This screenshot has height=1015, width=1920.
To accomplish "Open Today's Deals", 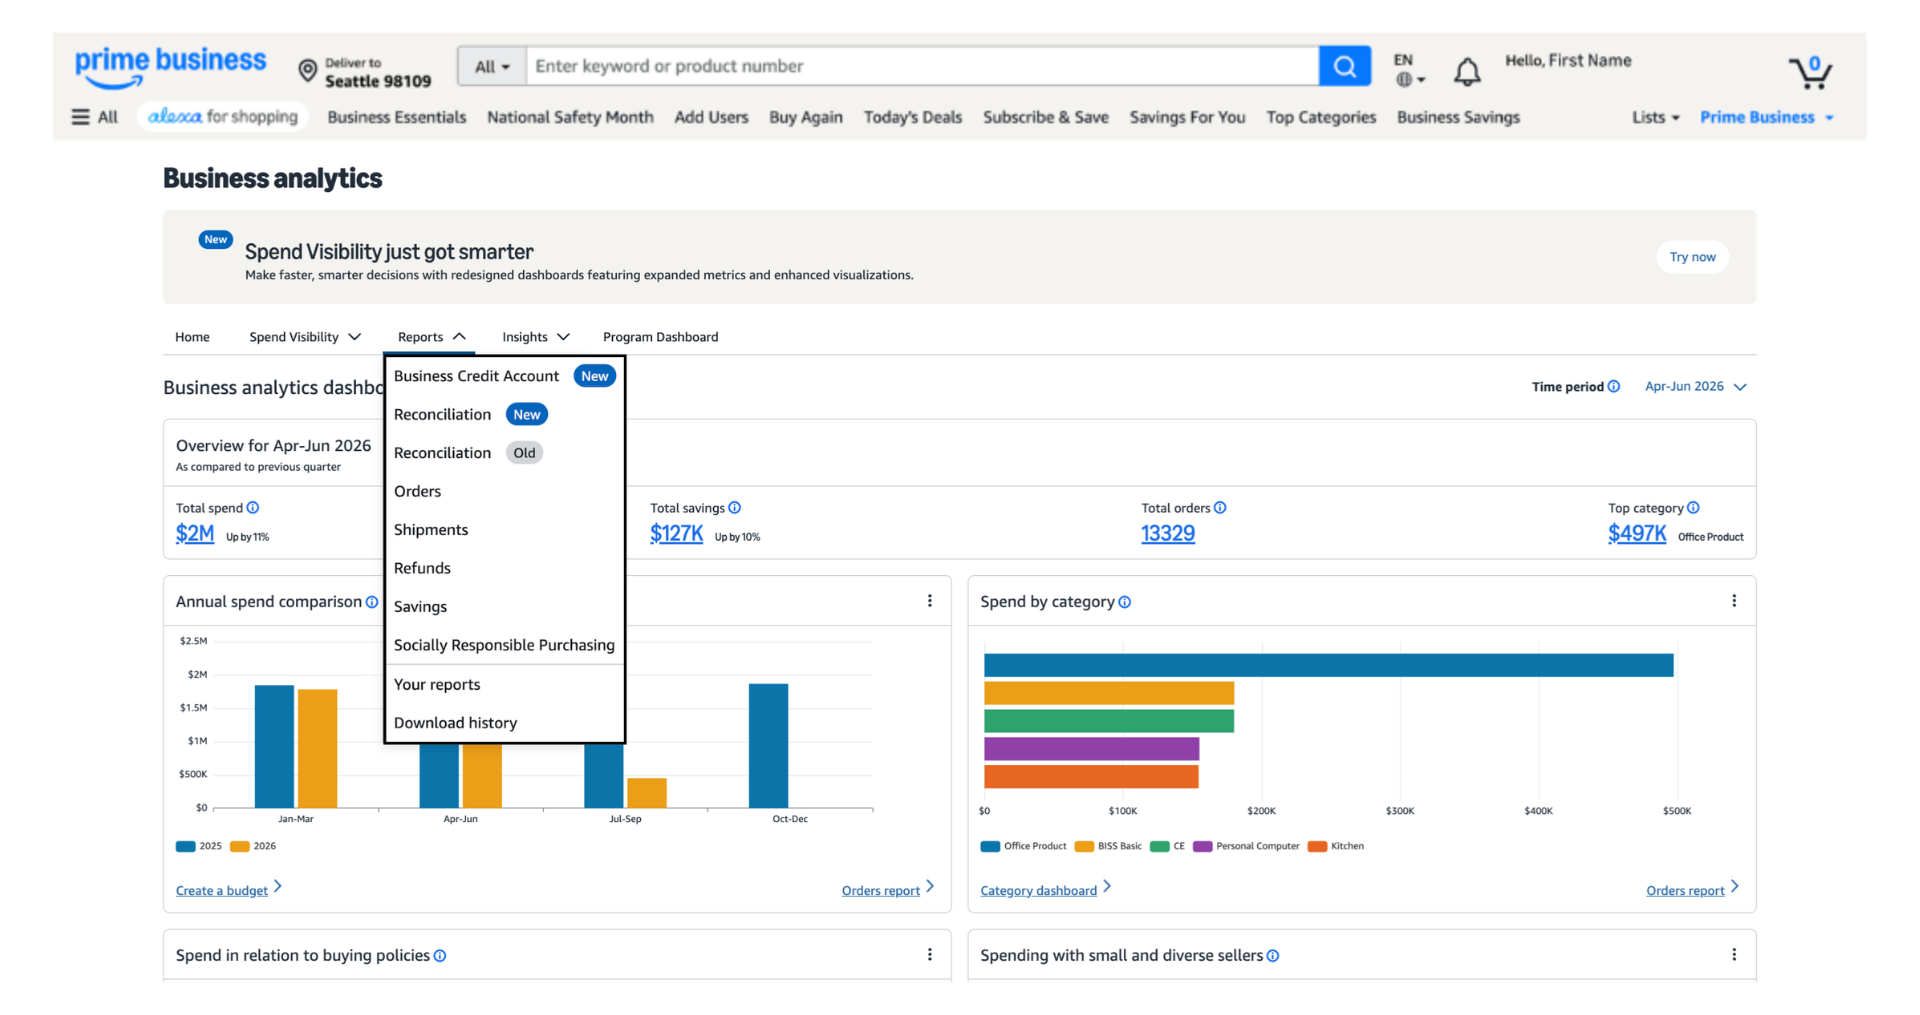I will pos(913,117).
